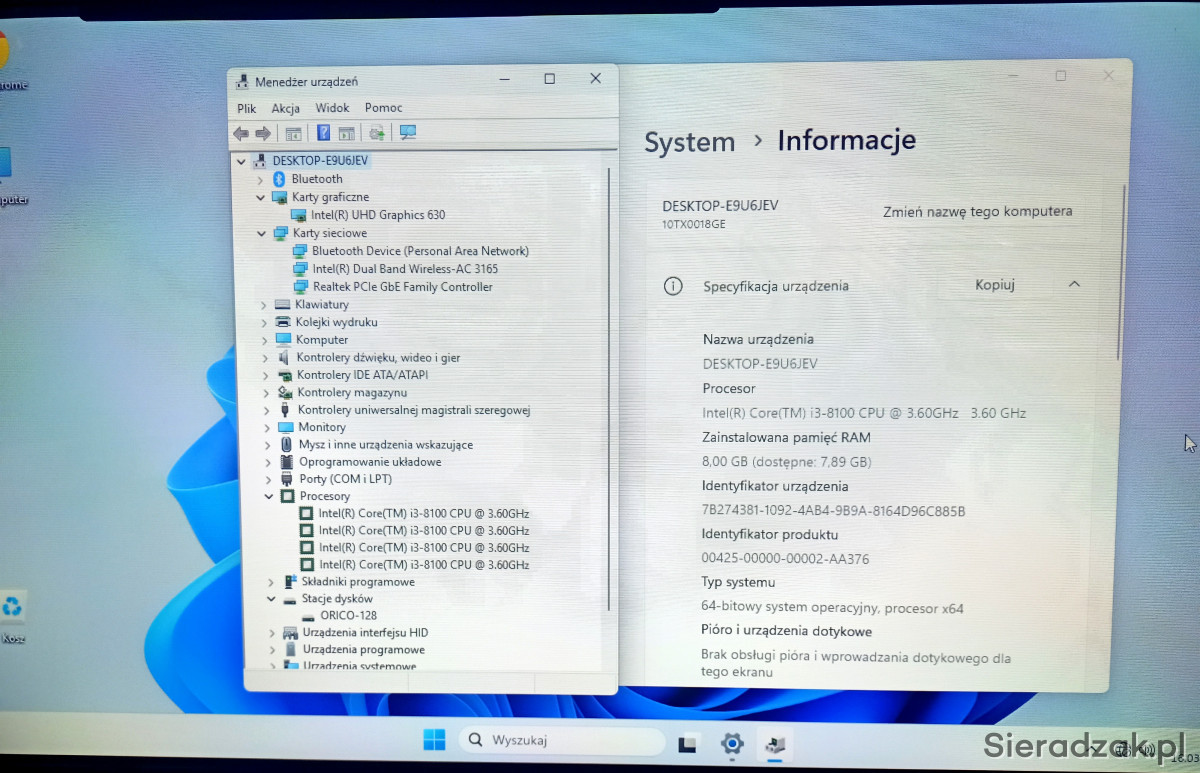Expand the Klawiatury tree node
Viewport: 1200px width, 773px height.
click(x=264, y=305)
